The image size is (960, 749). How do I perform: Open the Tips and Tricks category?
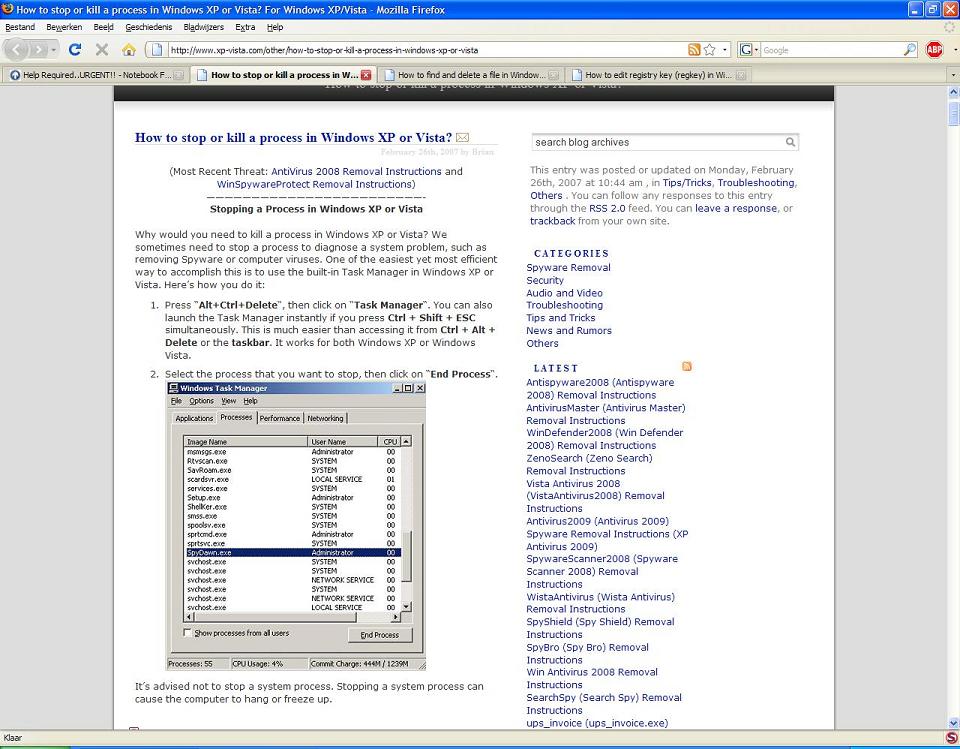(561, 318)
